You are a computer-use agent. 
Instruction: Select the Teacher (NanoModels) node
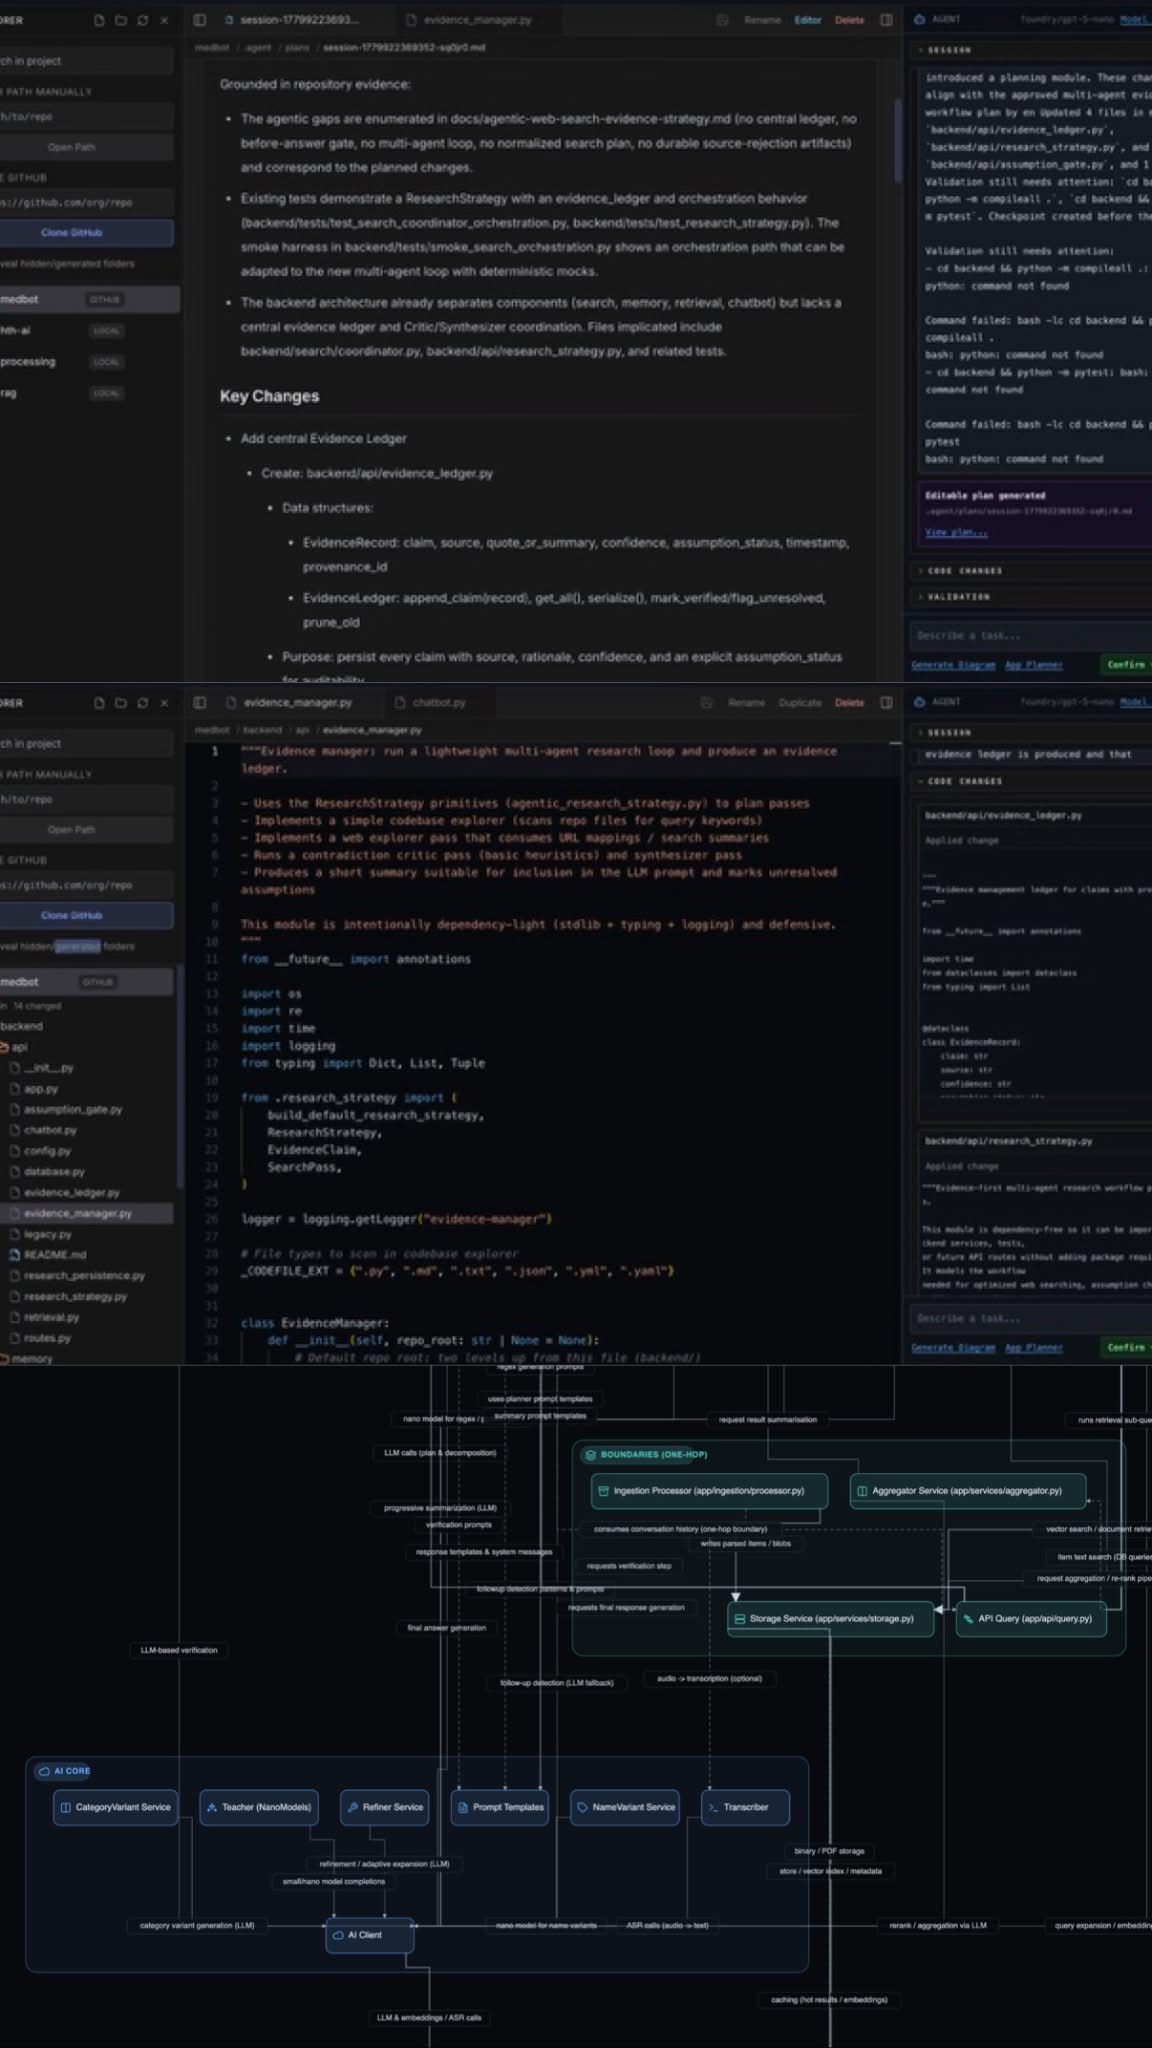click(258, 1806)
